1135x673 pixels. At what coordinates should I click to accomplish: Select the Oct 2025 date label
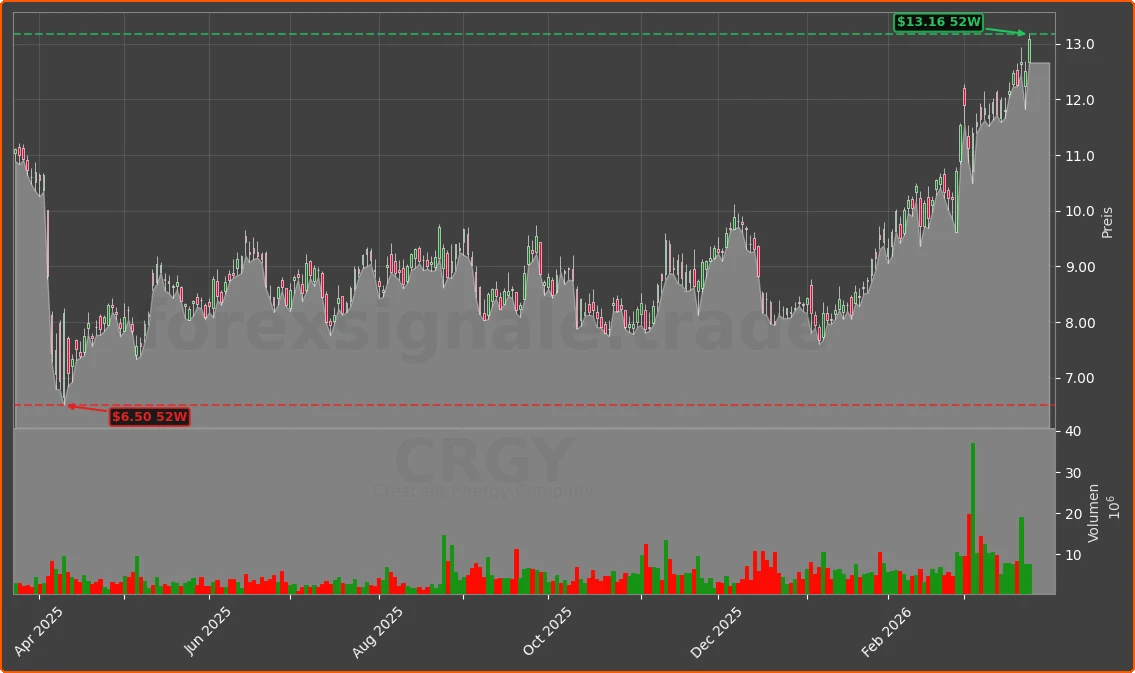[x=548, y=631]
